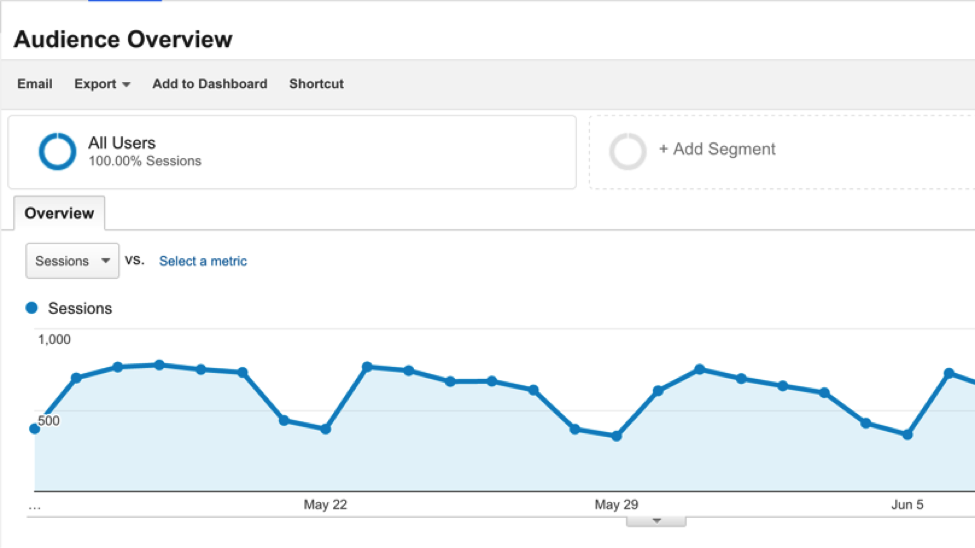
Task: Expand the chart using the bottom arrow handle
Action: pyautogui.click(x=656, y=521)
